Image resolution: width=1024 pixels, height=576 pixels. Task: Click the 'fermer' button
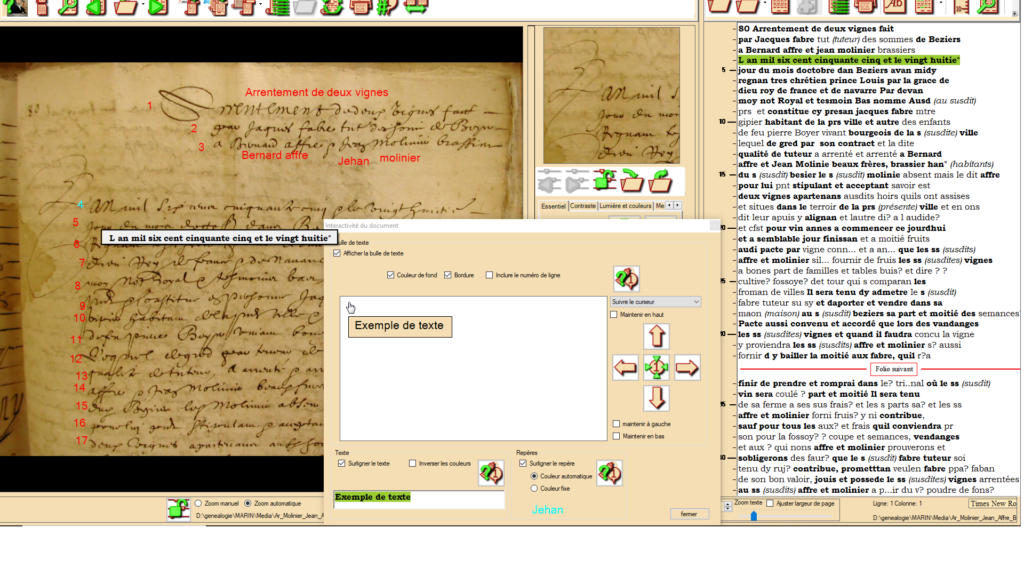(x=689, y=515)
